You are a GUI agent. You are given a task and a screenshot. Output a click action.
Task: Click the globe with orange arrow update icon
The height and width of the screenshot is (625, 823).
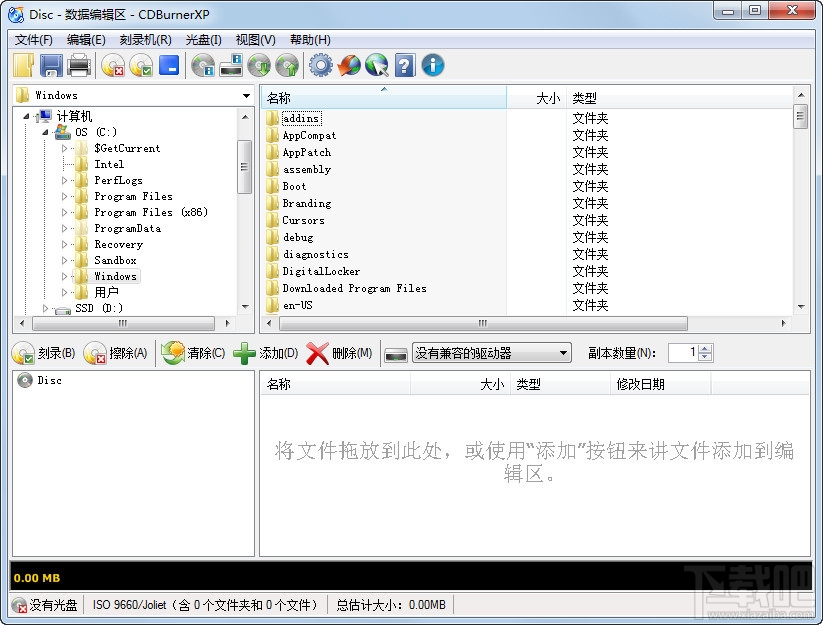[349, 66]
